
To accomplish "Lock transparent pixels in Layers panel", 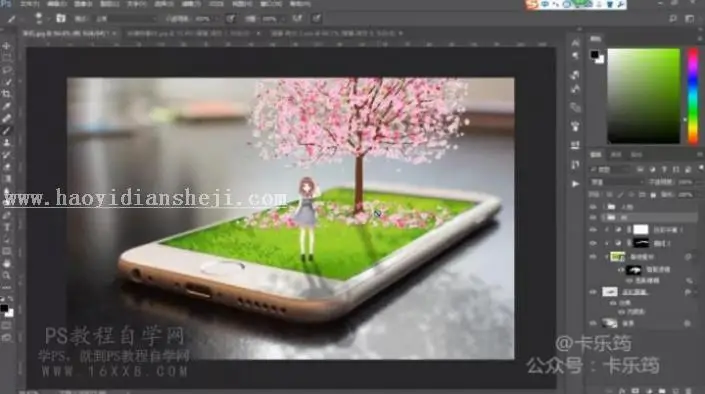I will point(609,195).
